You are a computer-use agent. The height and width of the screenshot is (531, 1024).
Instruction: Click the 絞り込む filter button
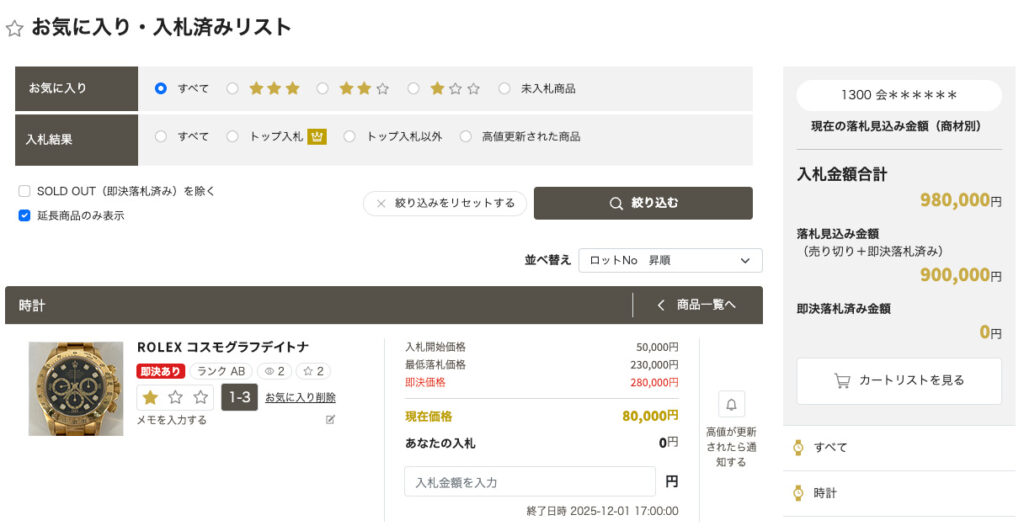coord(643,203)
